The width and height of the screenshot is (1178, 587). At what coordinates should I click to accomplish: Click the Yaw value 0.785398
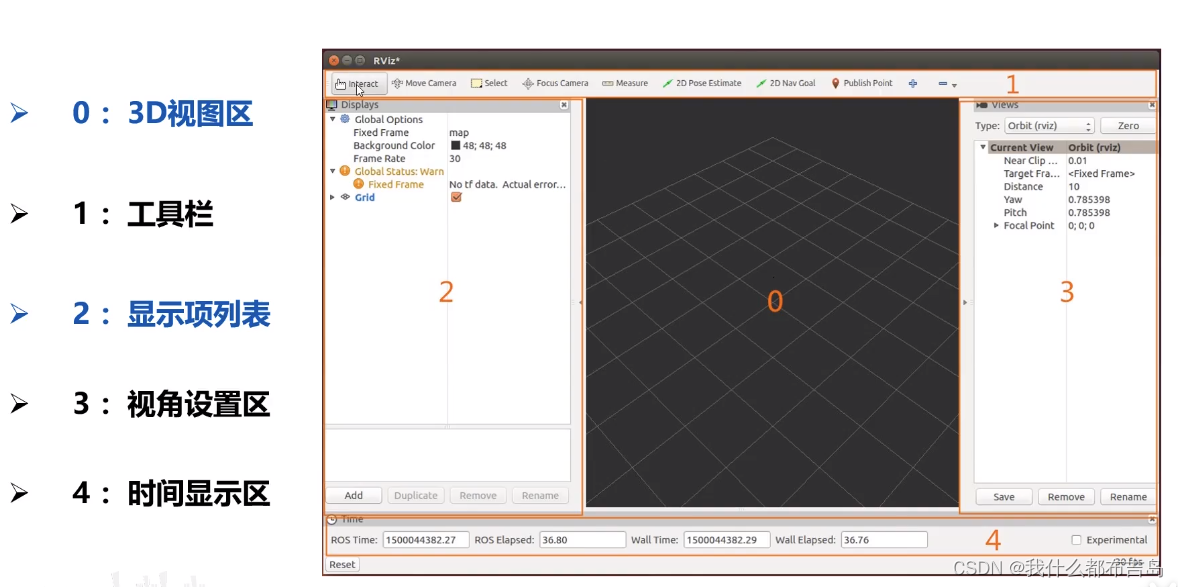pyautogui.click(x=1089, y=200)
